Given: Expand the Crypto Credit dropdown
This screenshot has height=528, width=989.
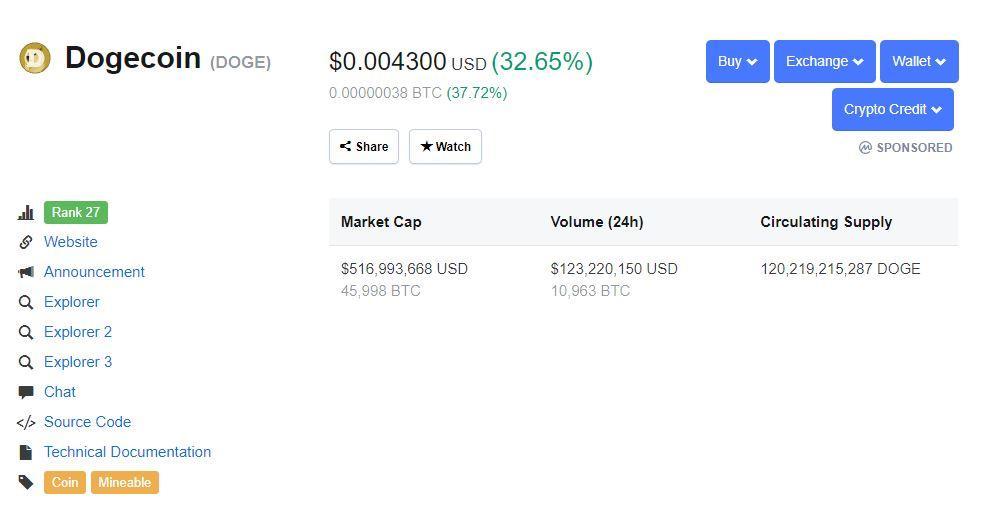Looking at the screenshot, I should click(x=892, y=109).
